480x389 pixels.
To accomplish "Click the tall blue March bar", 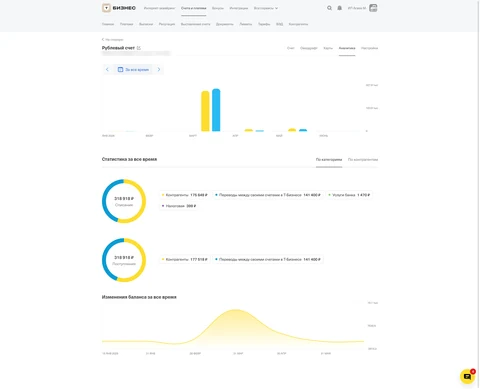I will pyautogui.click(x=216, y=110).
